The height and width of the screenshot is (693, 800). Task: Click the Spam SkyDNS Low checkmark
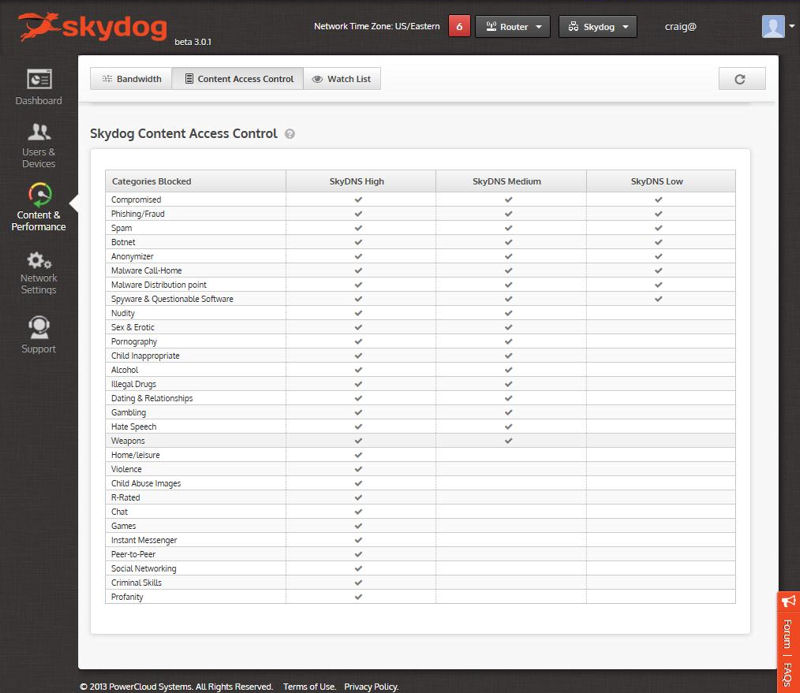(658, 228)
